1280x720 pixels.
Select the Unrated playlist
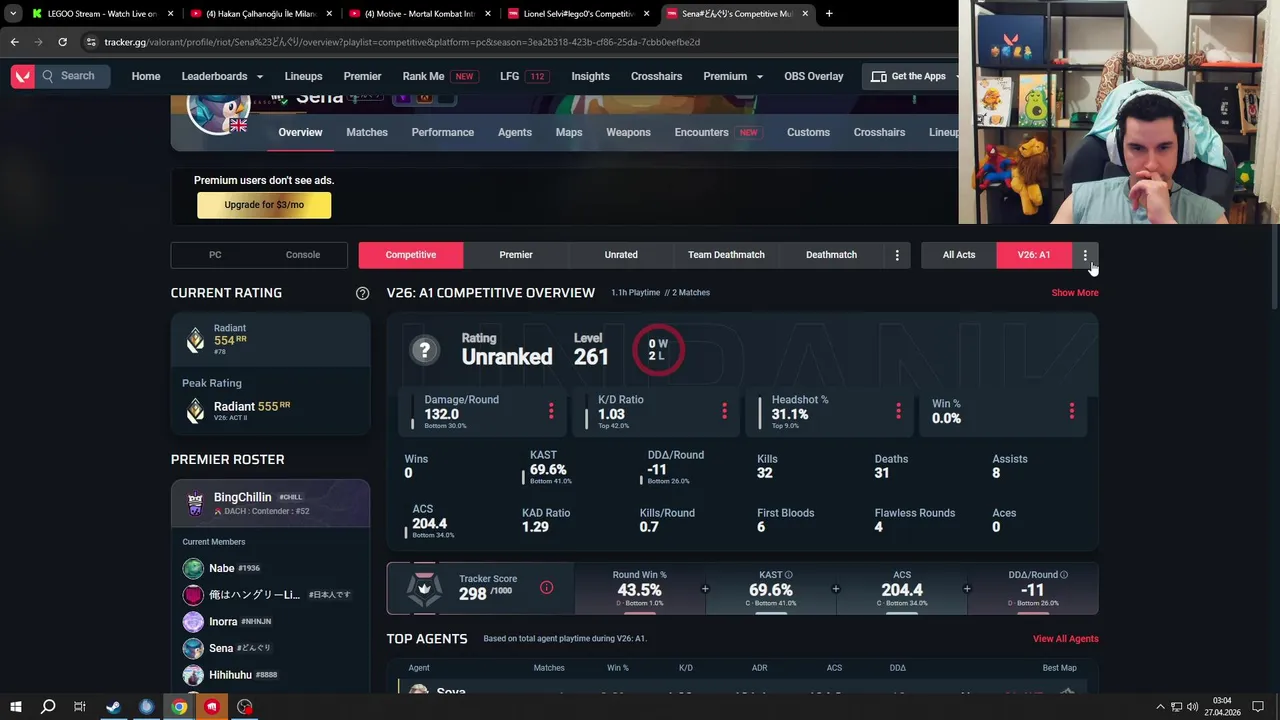621,255
